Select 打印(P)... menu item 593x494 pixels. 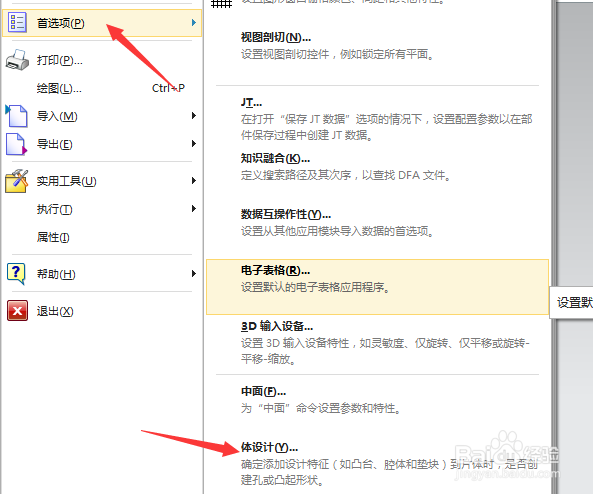point(59,60)
